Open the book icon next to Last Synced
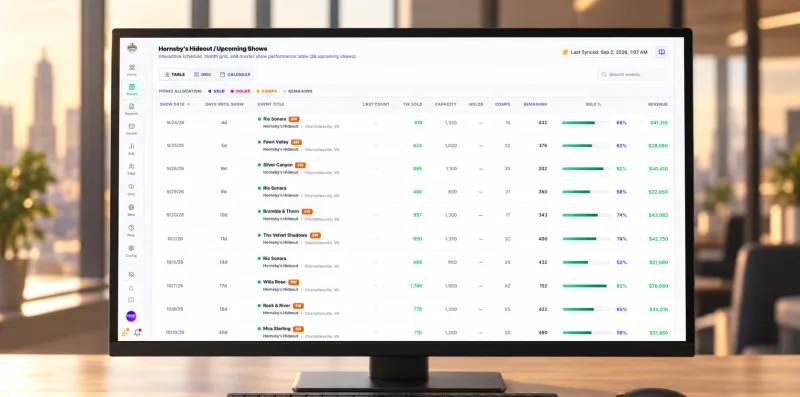The height and width of the screenshot is (397, 800). 661,52
